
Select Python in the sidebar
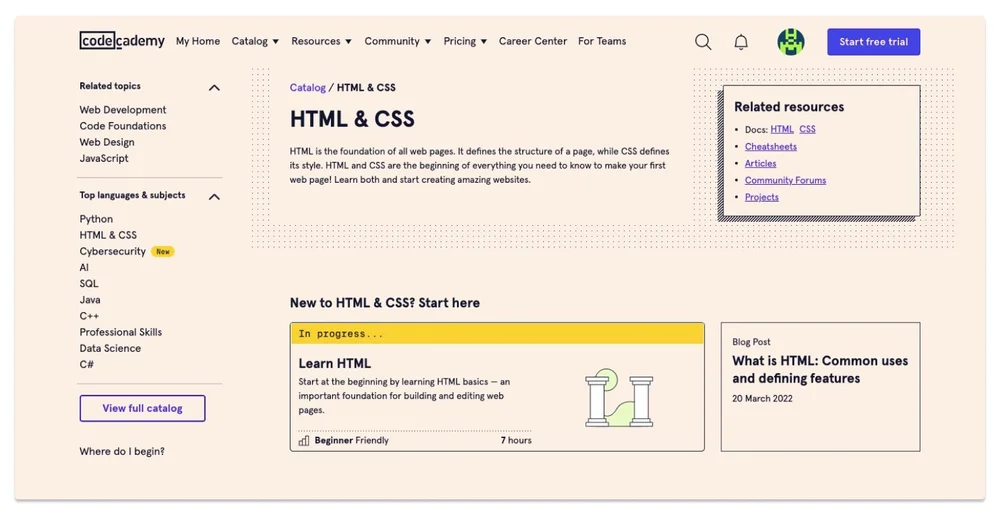[x=96, y=219]
